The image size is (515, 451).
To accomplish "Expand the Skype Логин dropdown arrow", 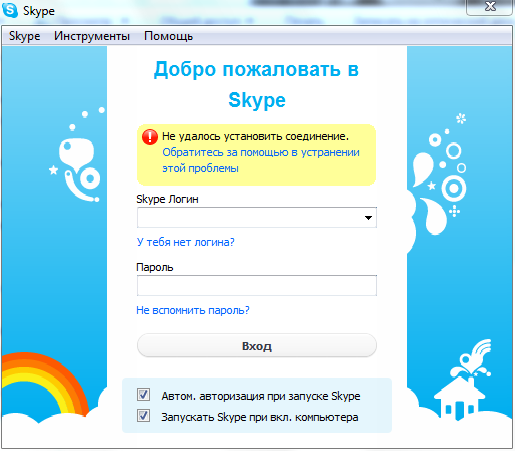I will [368, 218].
